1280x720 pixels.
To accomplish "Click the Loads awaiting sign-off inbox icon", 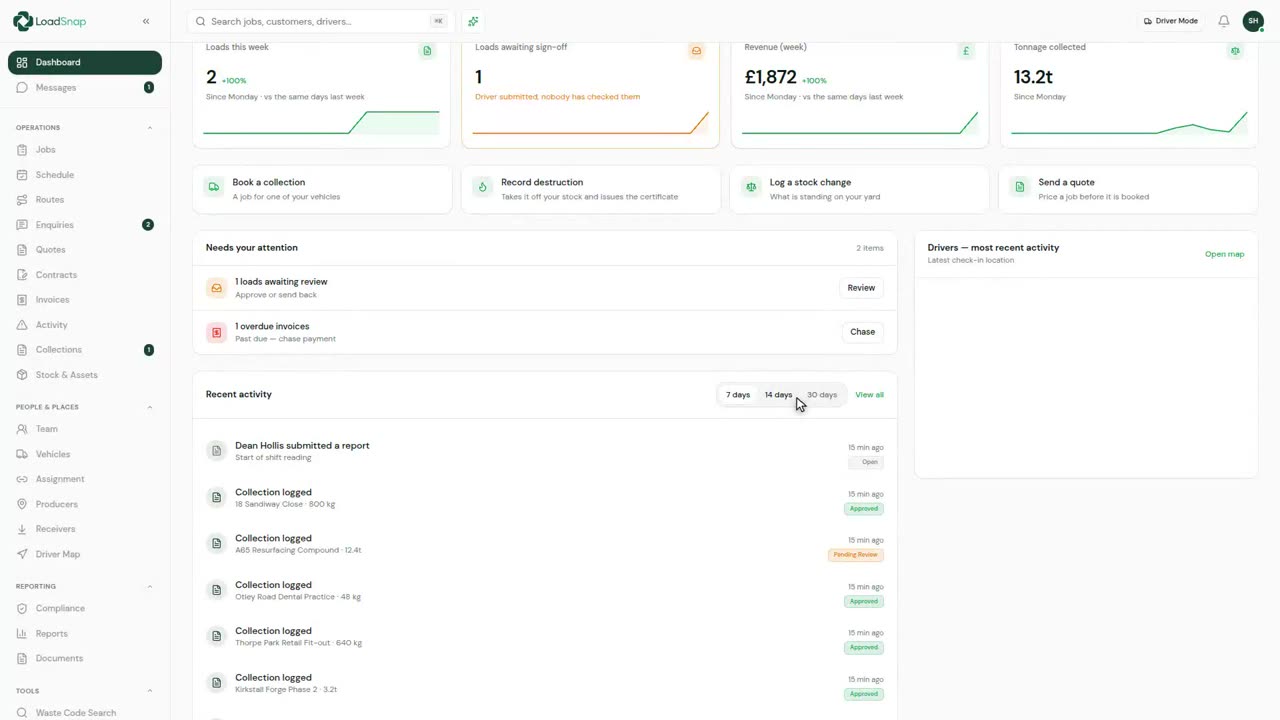I will pyautogui.click(x=696, y=51).
